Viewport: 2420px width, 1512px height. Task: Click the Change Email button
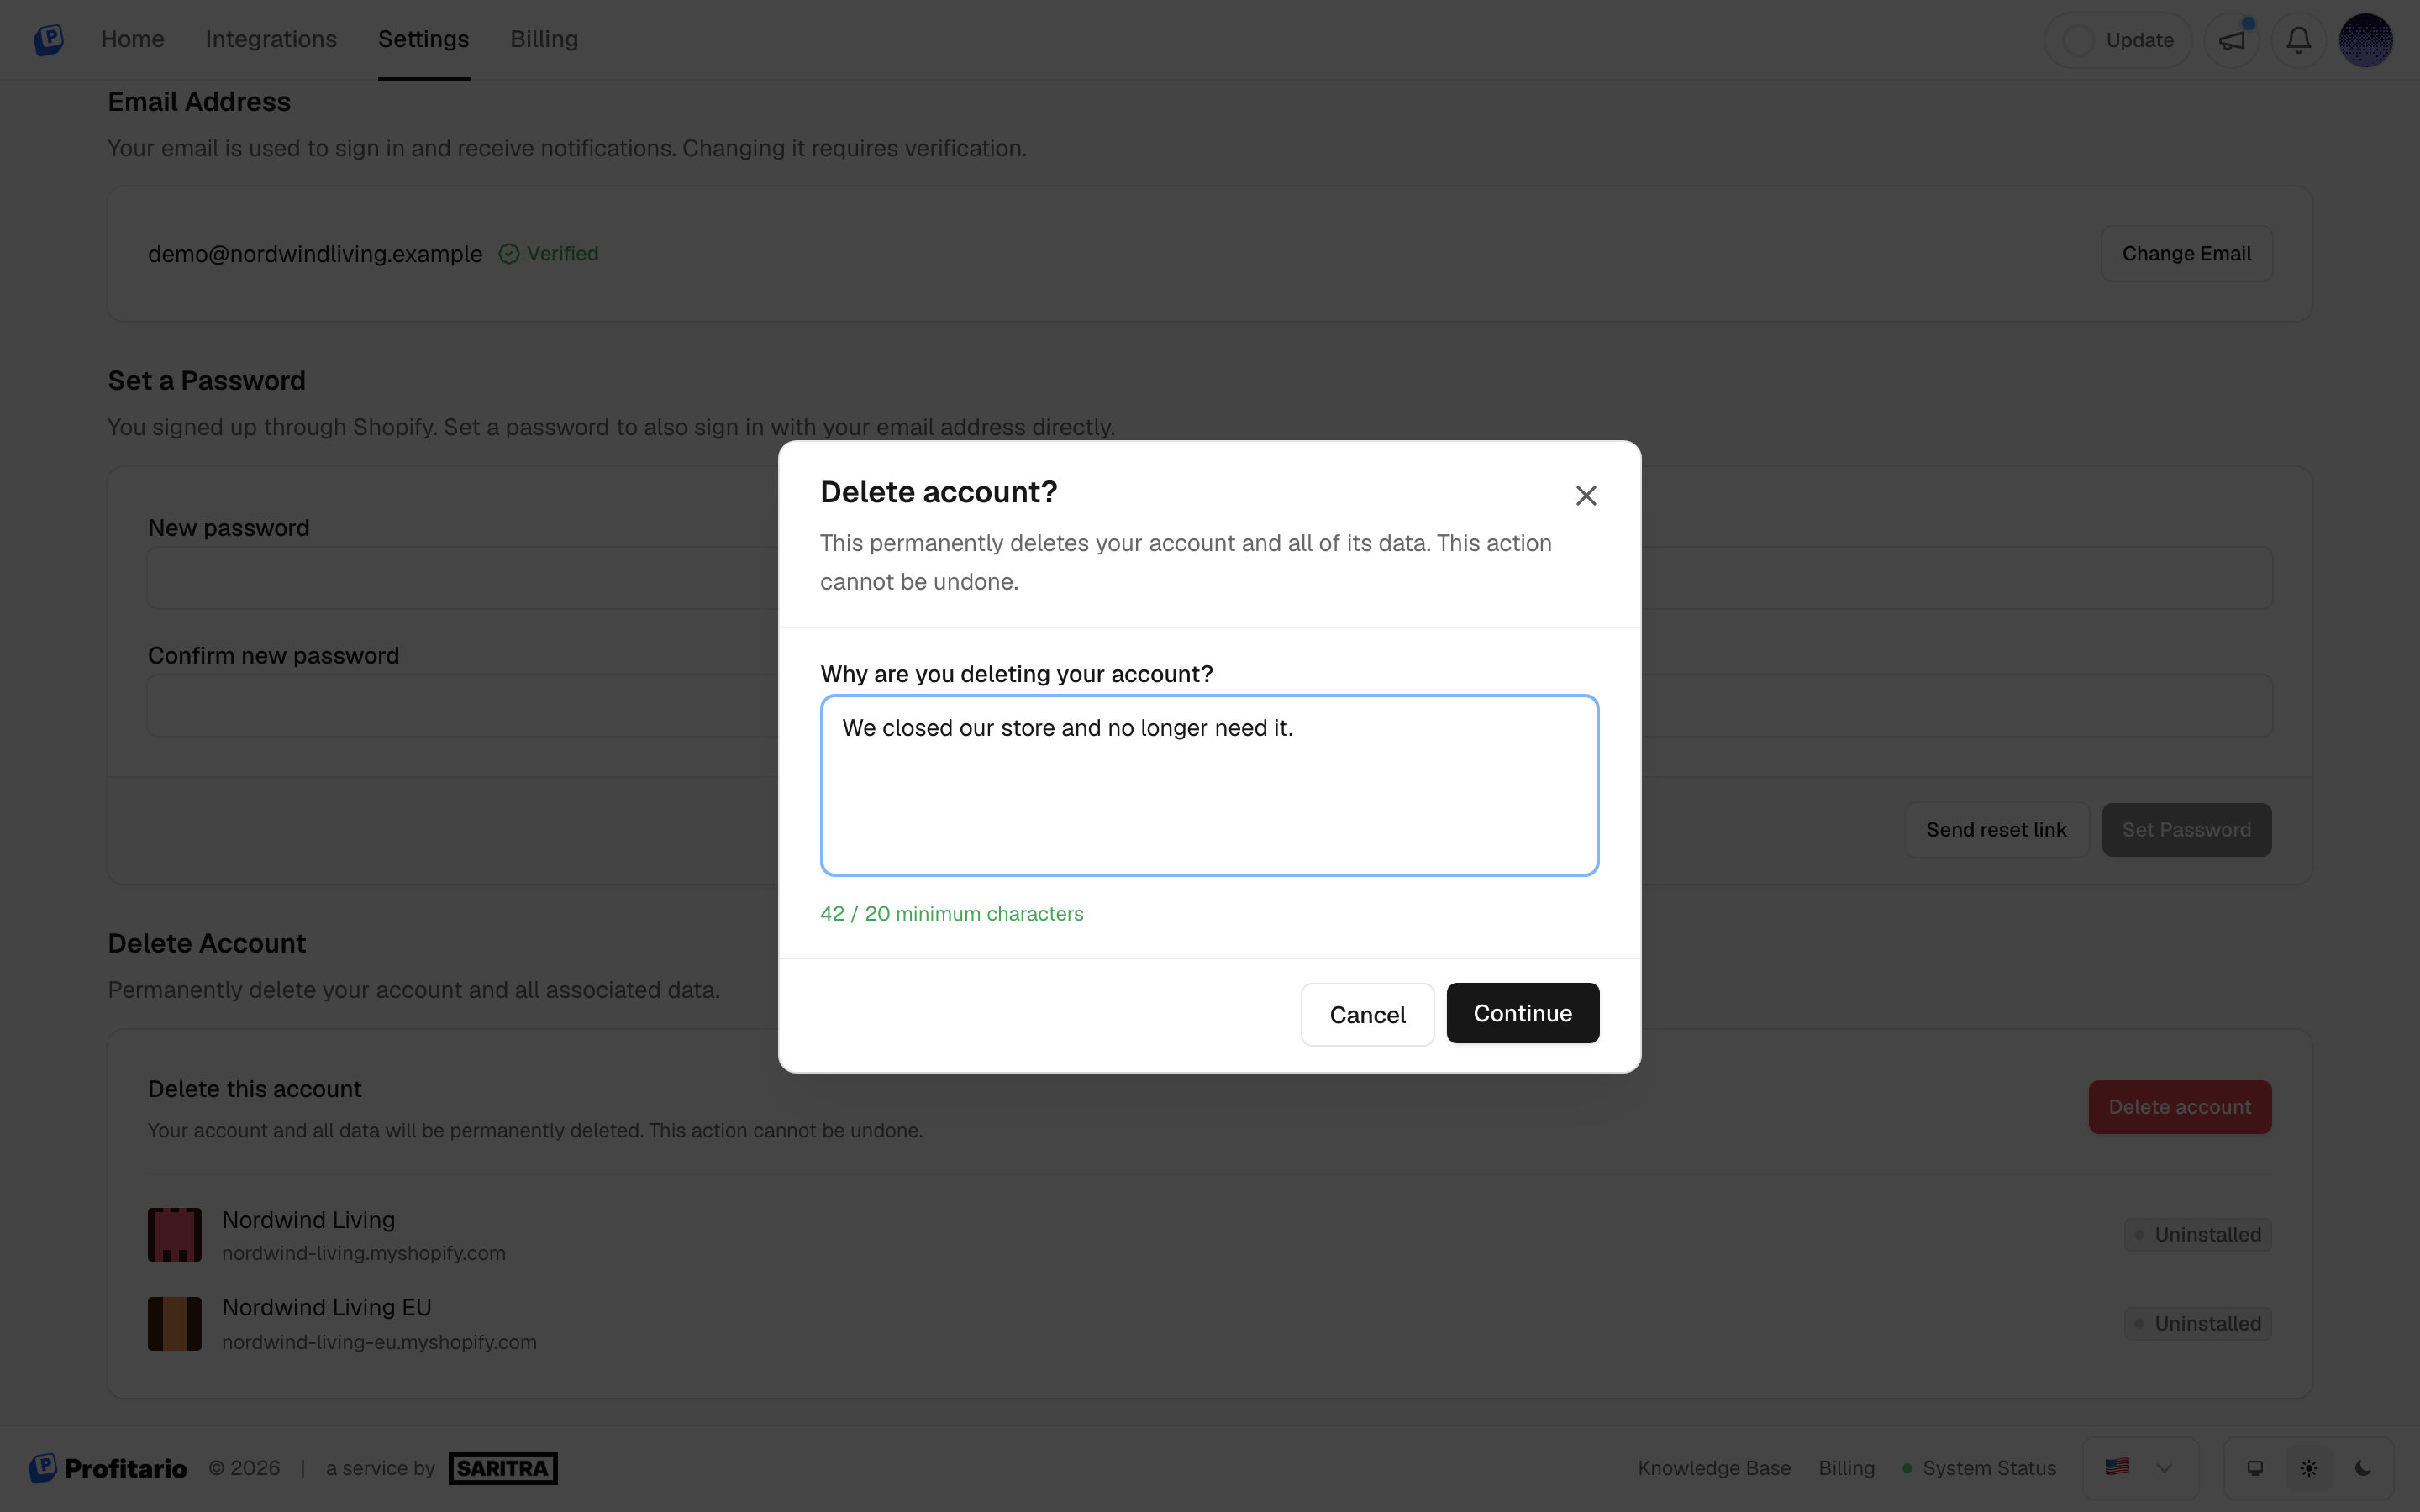(2186, 254)
